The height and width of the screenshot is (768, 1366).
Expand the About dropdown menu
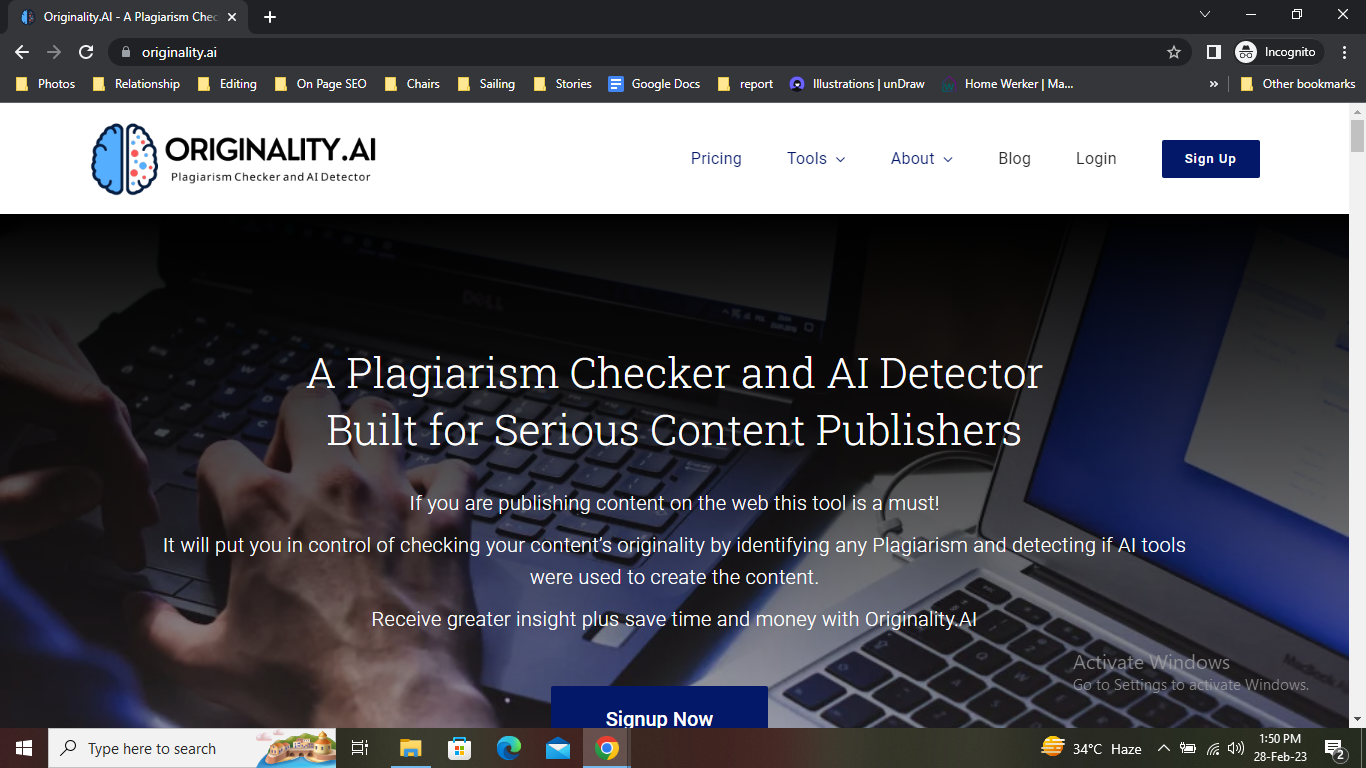coord(922,158)
